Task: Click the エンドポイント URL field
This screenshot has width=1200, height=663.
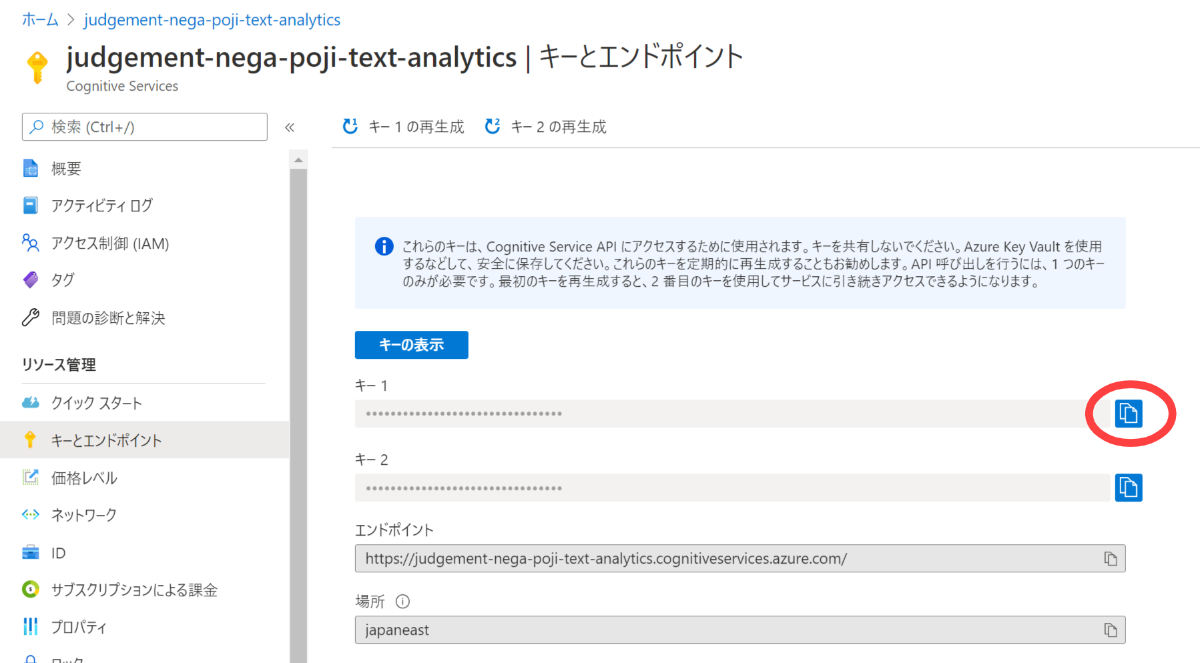Action: [740, 557]
